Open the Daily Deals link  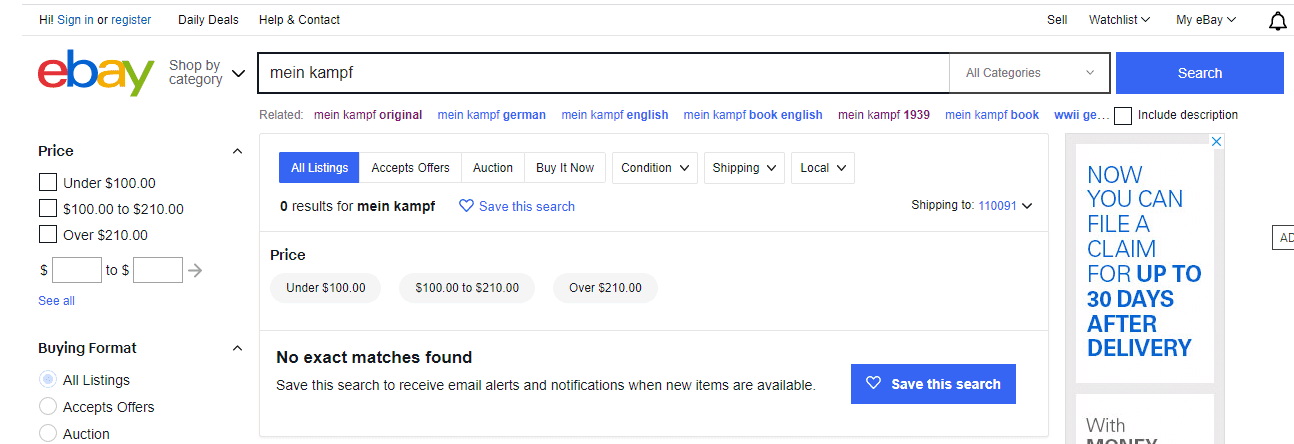pyautogui.click(x=208, y=20)
